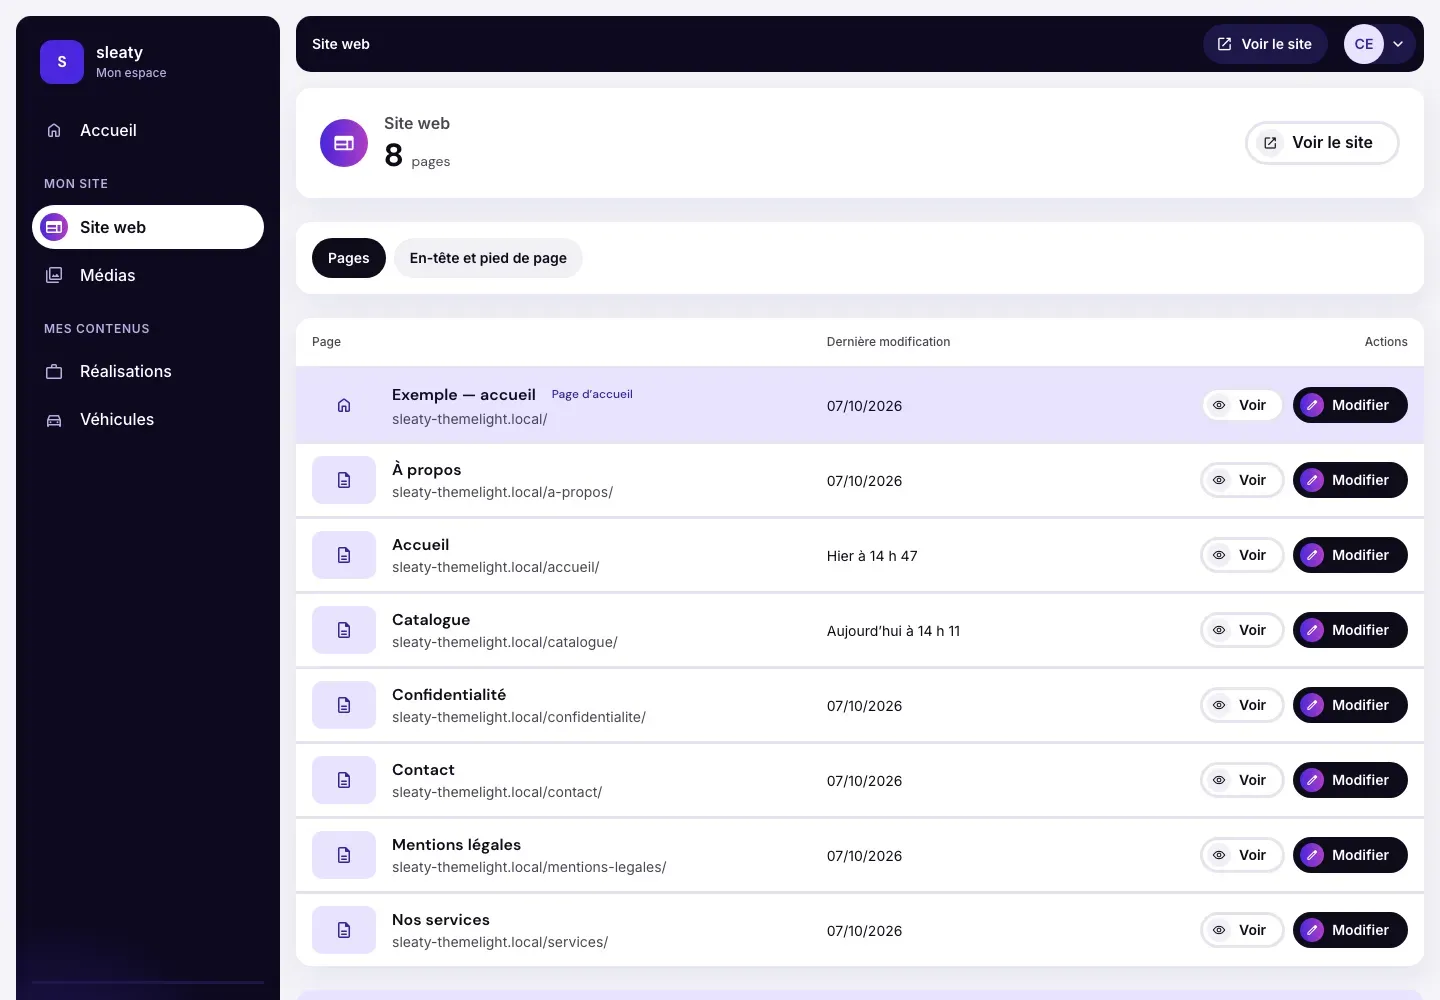This screenshot has width=1440, height=1000.
Task: Click Voir in the sleaty-themelight.local/accueil/ row
Action: [x=1242, y=555]
